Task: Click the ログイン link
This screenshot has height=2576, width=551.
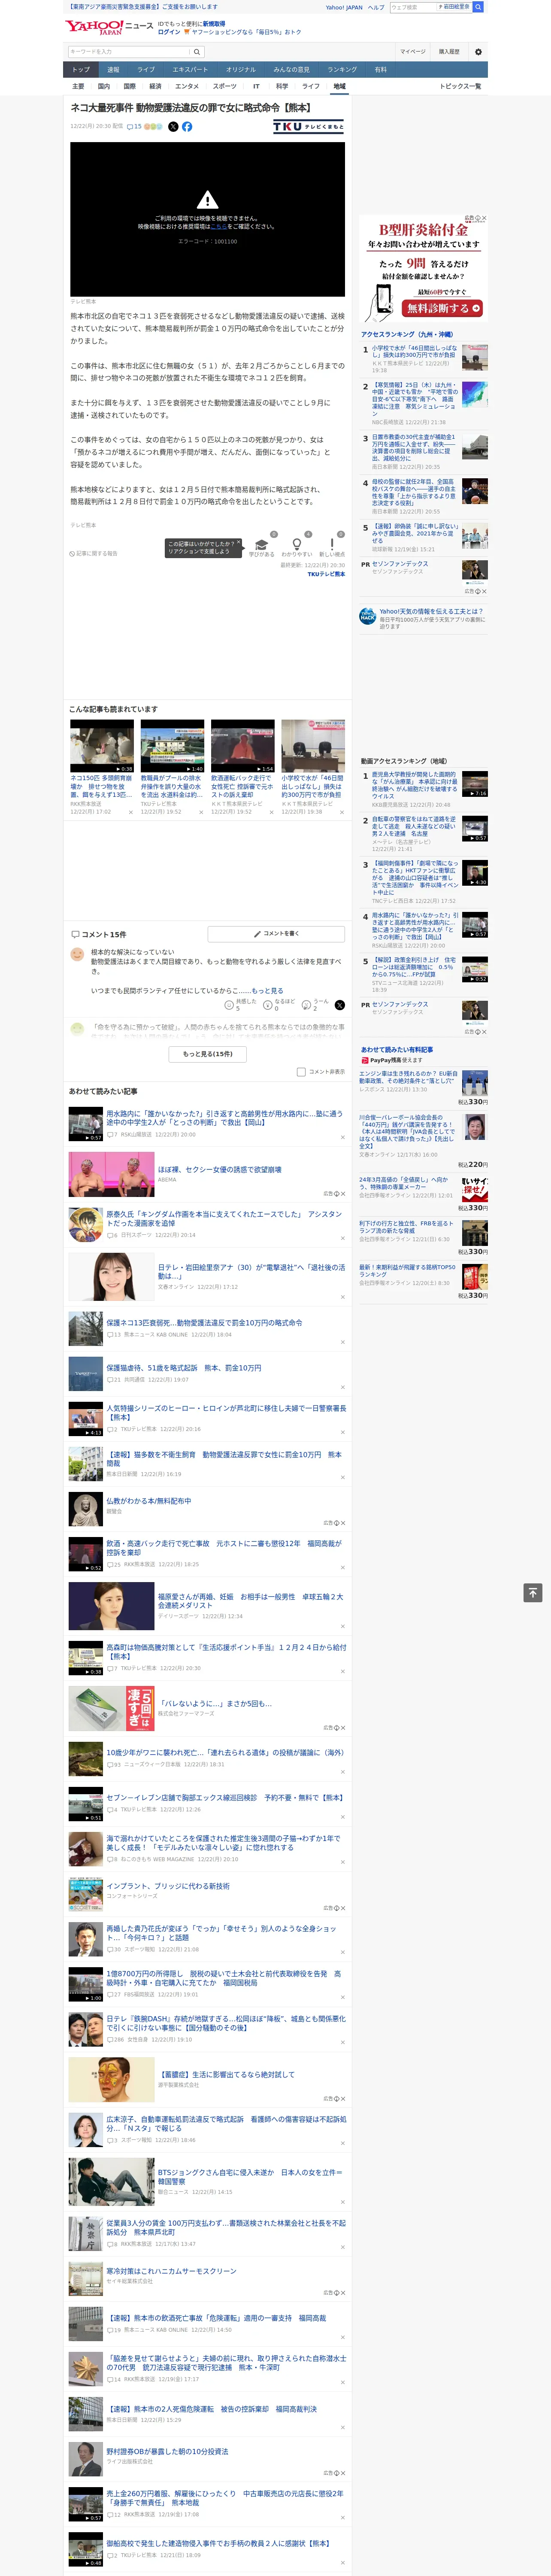Action: click(x=169, y=32)
